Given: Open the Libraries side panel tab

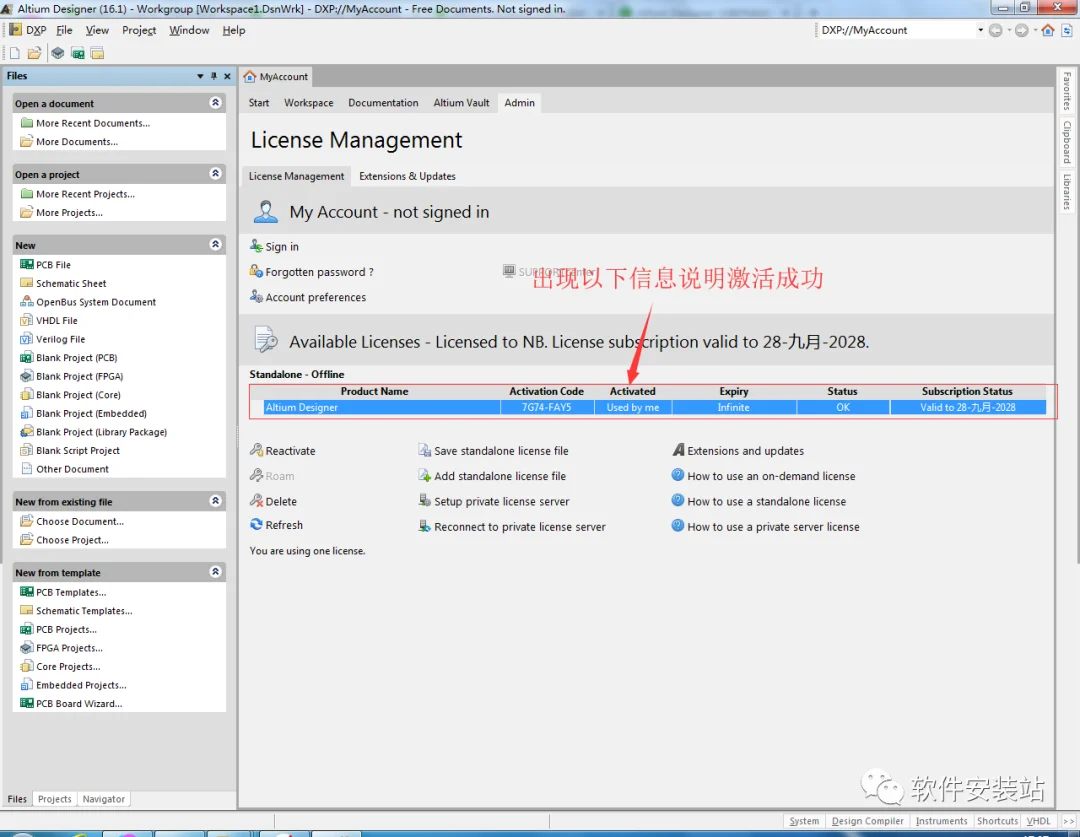Looking at the screenshot, I should tap(1067, 191).
